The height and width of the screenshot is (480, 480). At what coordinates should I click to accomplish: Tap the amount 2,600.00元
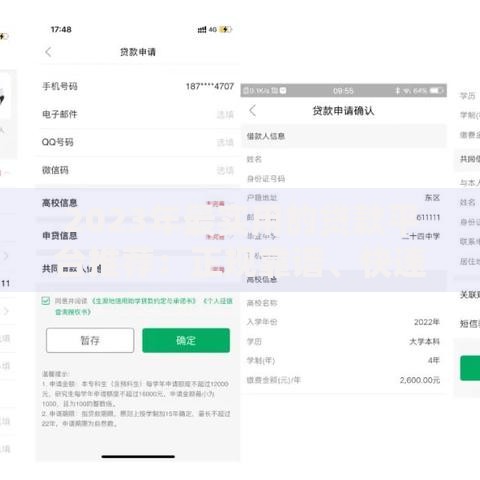click(420, 380)
